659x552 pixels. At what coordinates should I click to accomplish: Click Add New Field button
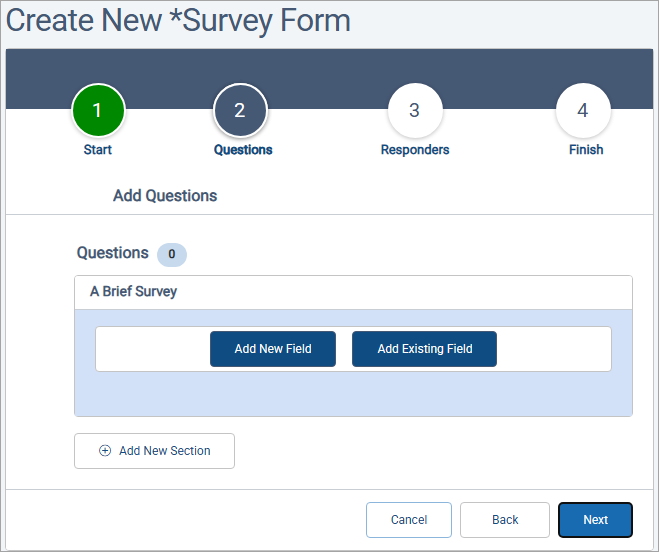click(273, 349)
